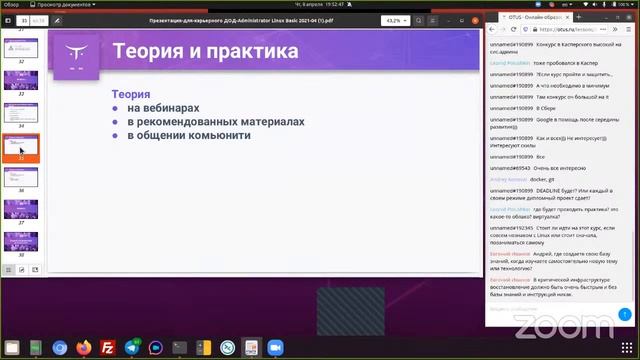Screen dimensions: 640x360
Task: Click the search magnifier icon in viewer toolbar
Action: 419,20
